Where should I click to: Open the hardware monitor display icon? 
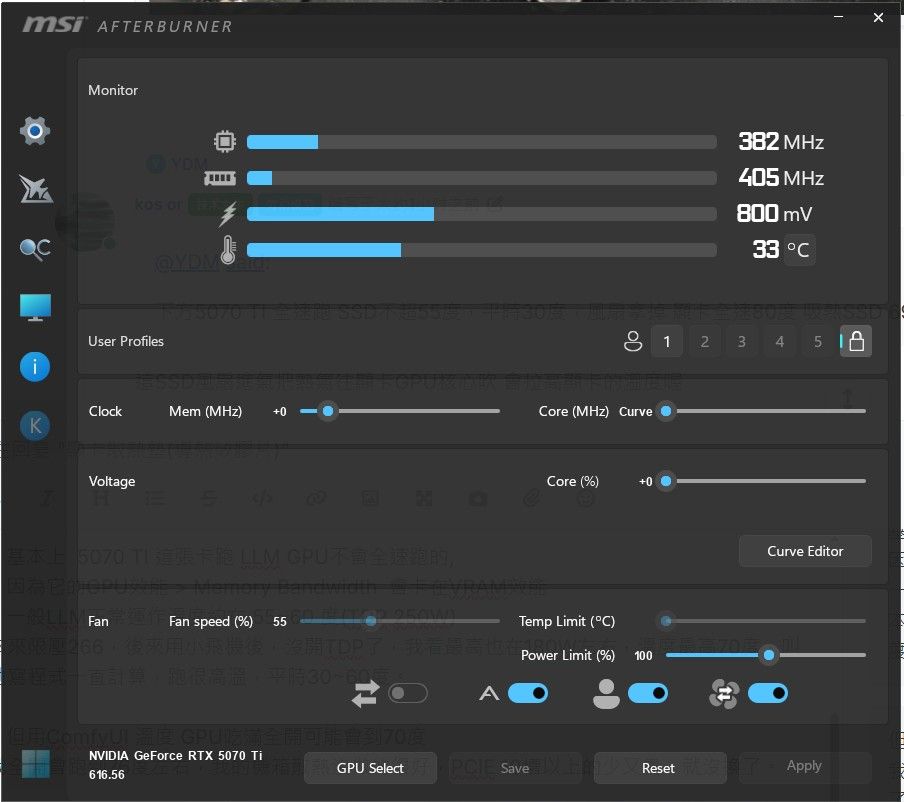(x=35, y=307)
